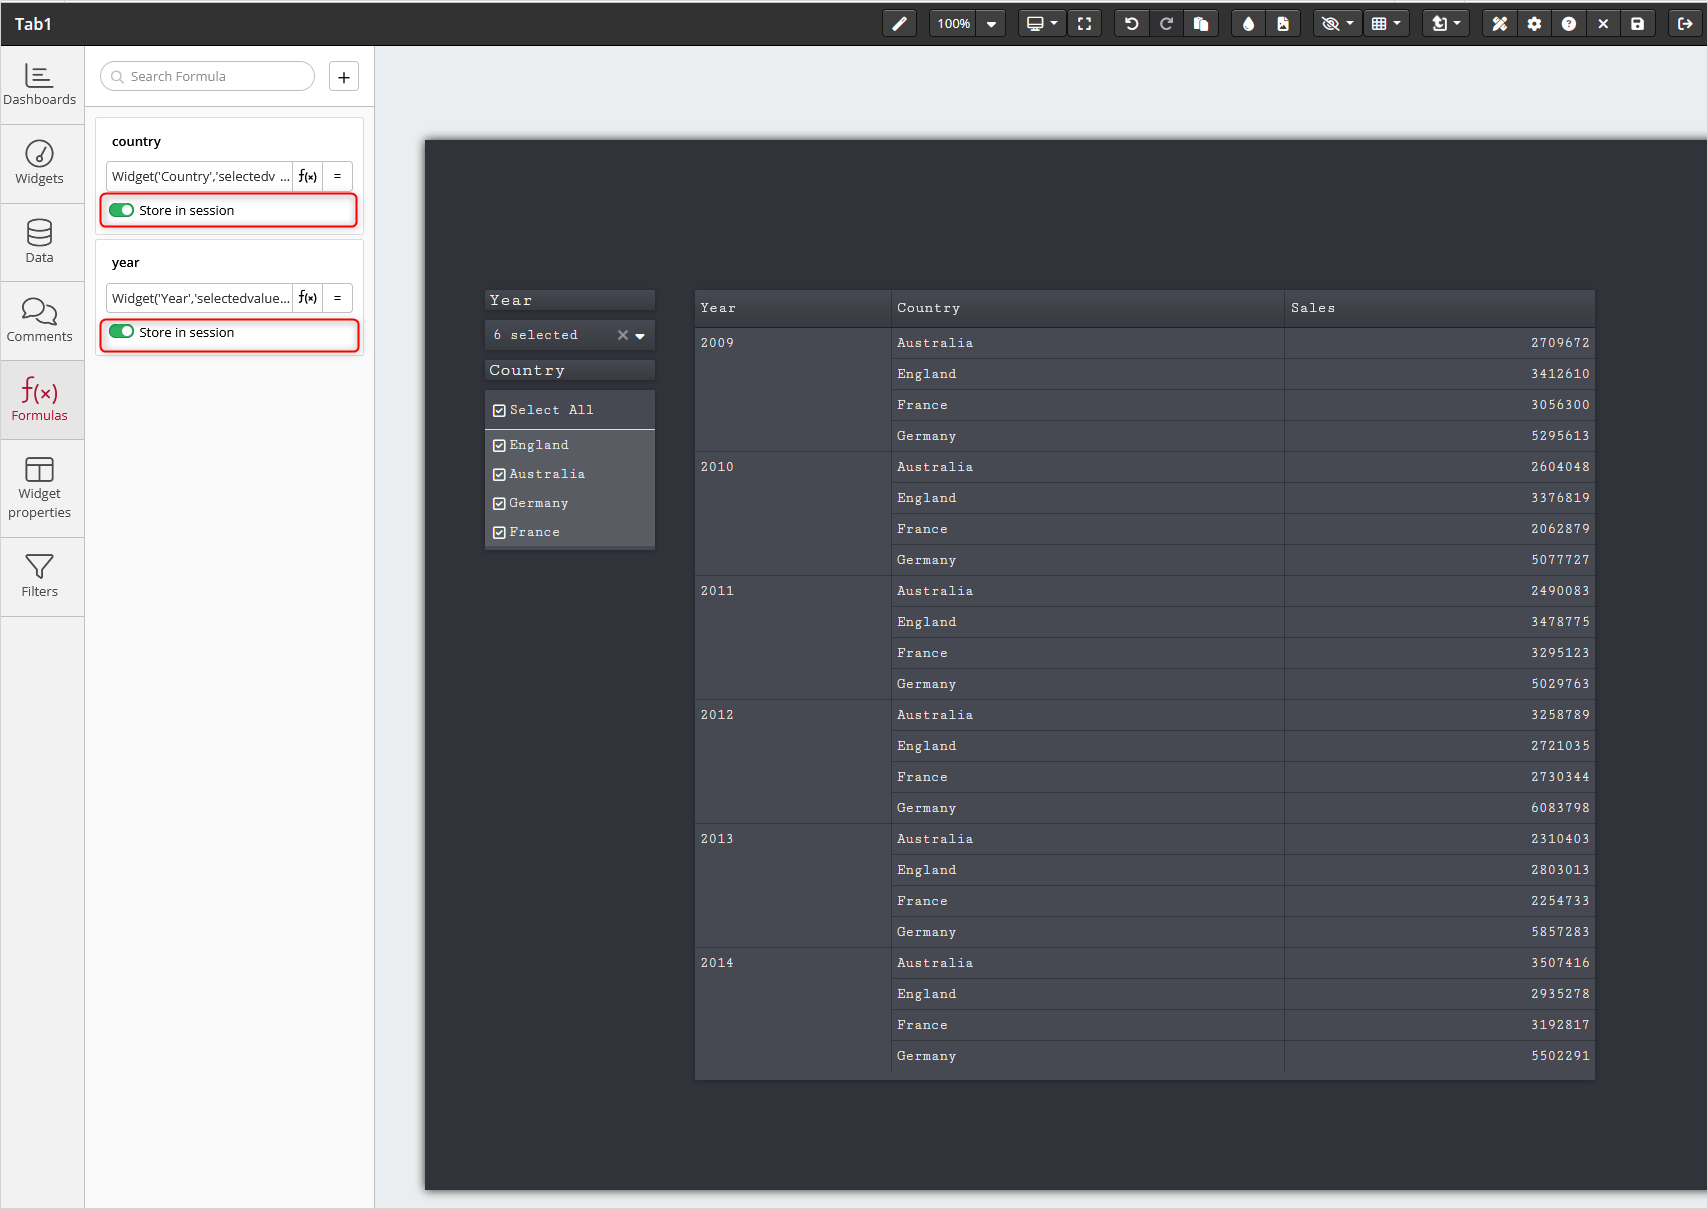Open the dashboard settings gear
The image size is (1708, 1209).
pyautogui.click(x=1534, y=24)
